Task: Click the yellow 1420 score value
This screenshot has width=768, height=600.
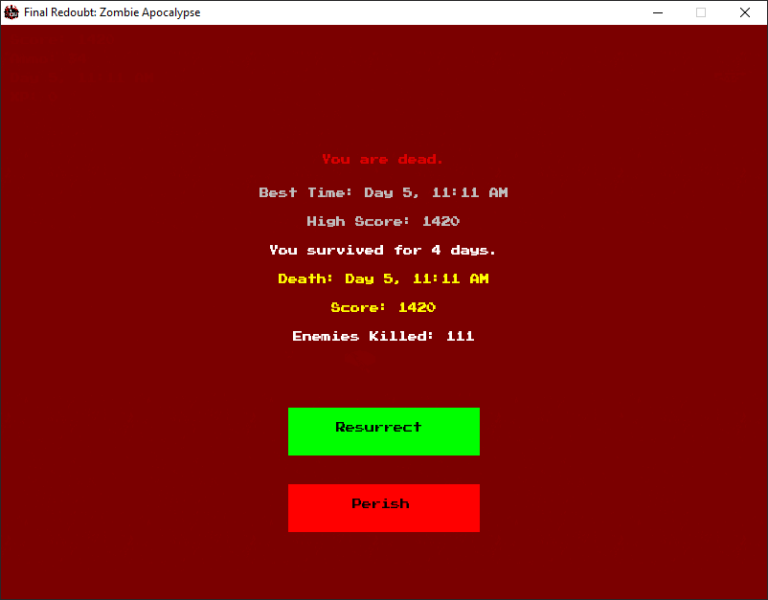Action: 417,308
